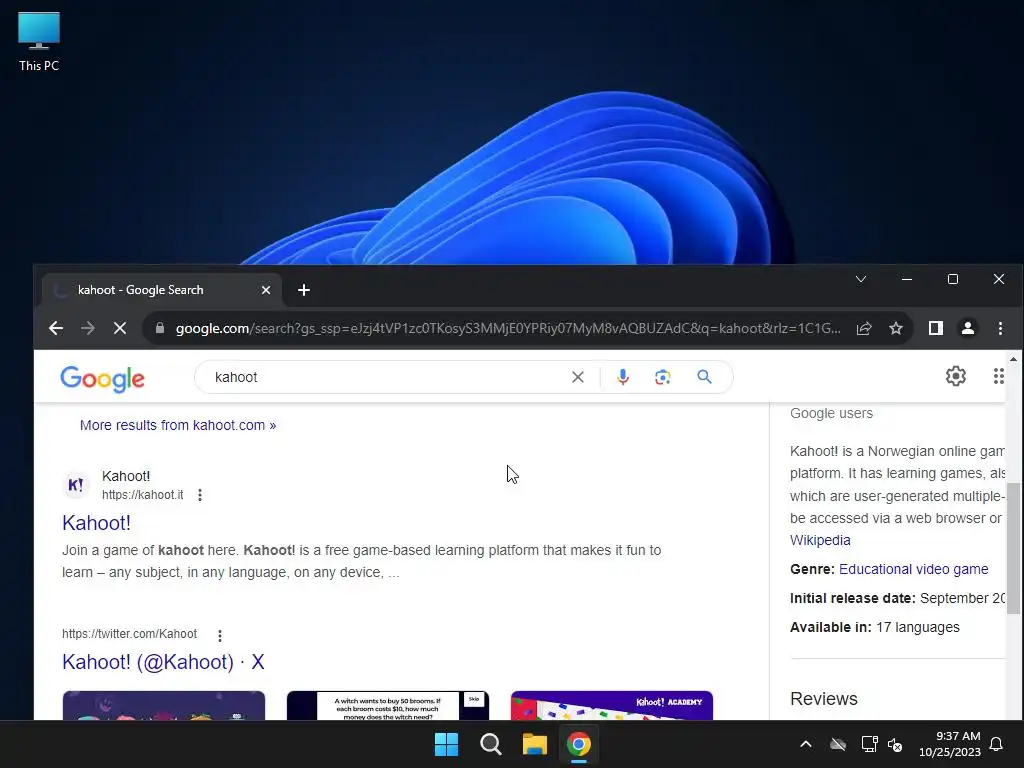Focus the kahoot search input field
Viewport: 1024px width, 768px height.
[385, 377]
